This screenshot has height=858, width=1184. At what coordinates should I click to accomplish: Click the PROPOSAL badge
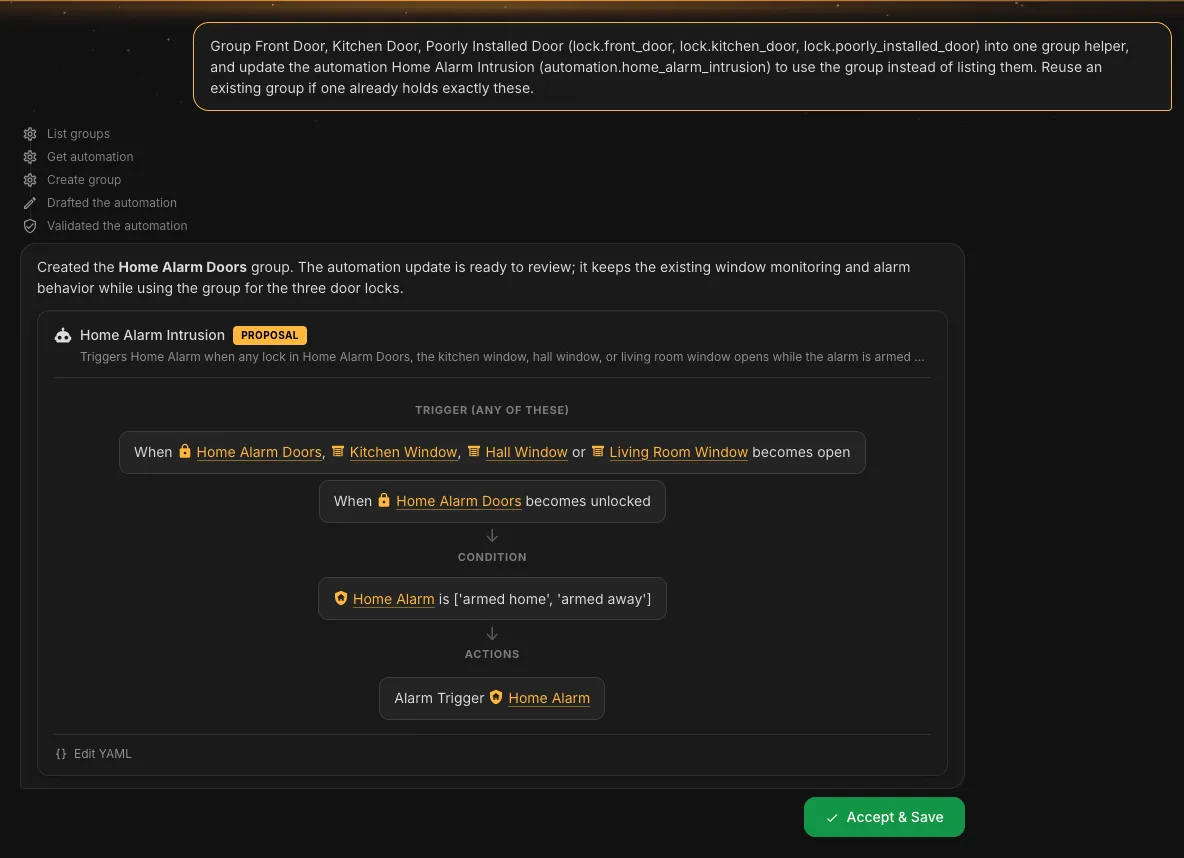point(270,335)
